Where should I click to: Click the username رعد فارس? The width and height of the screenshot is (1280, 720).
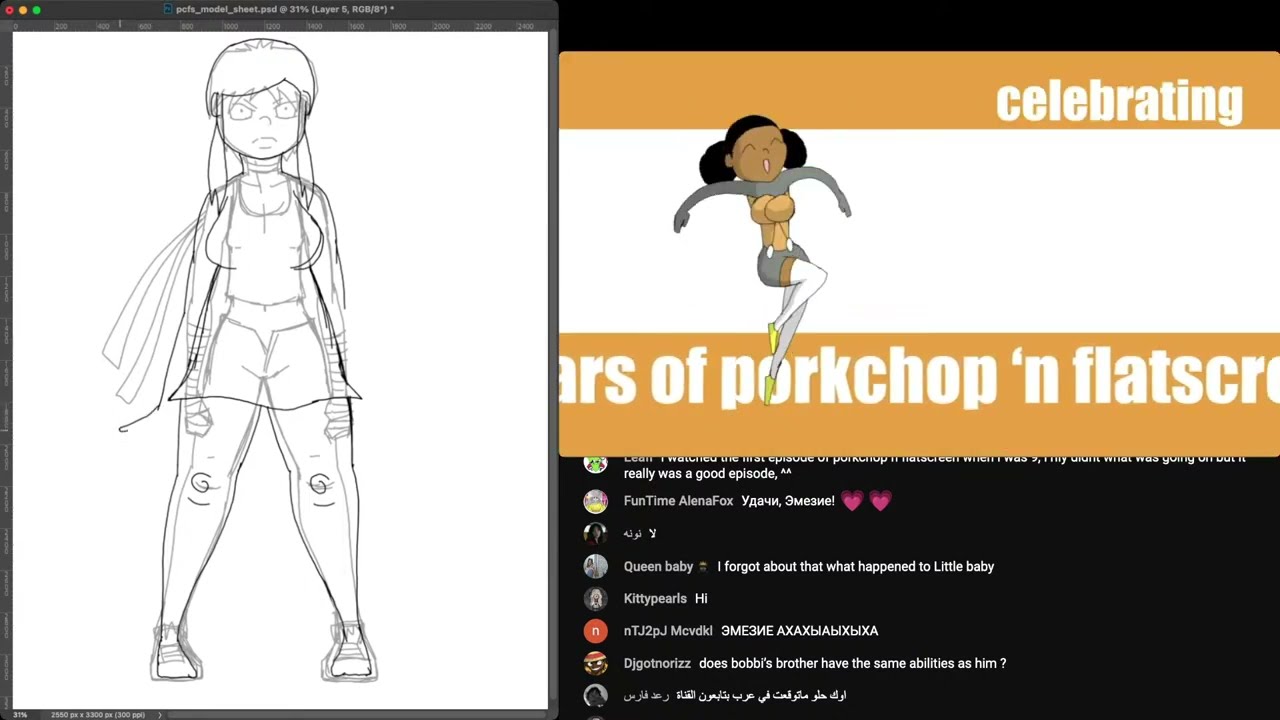[646, 695]
